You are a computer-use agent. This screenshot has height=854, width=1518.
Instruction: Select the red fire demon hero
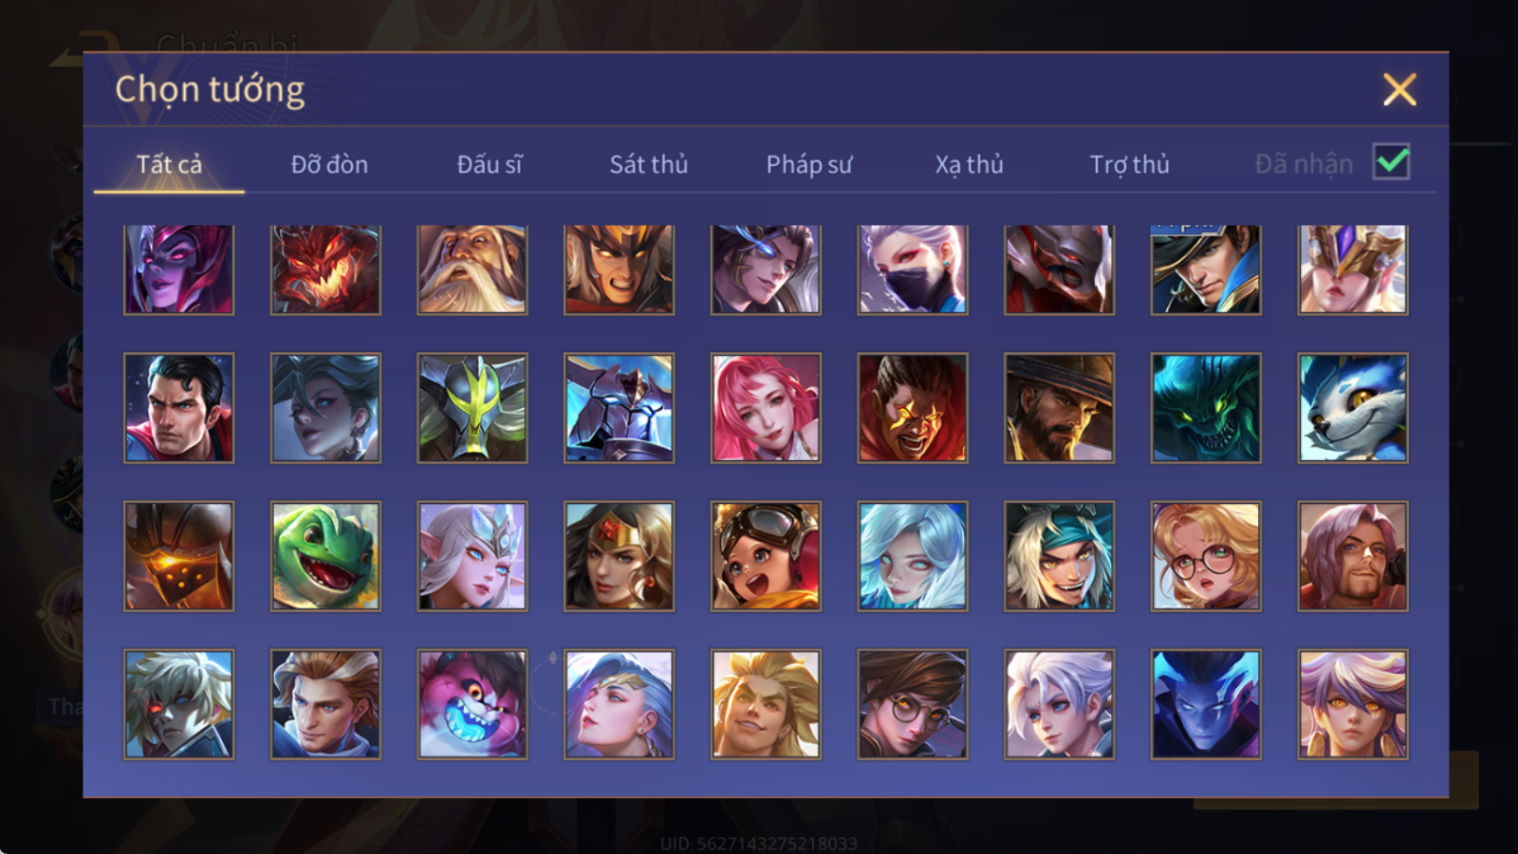click(x=326, y=269)
